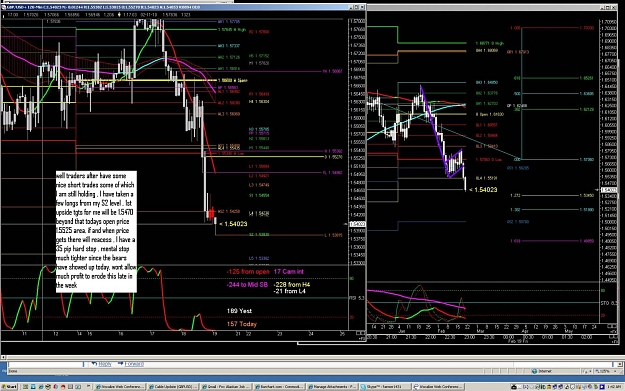Click the '157 Today' range value
This screenshot has width=625, height=391.
242,324
